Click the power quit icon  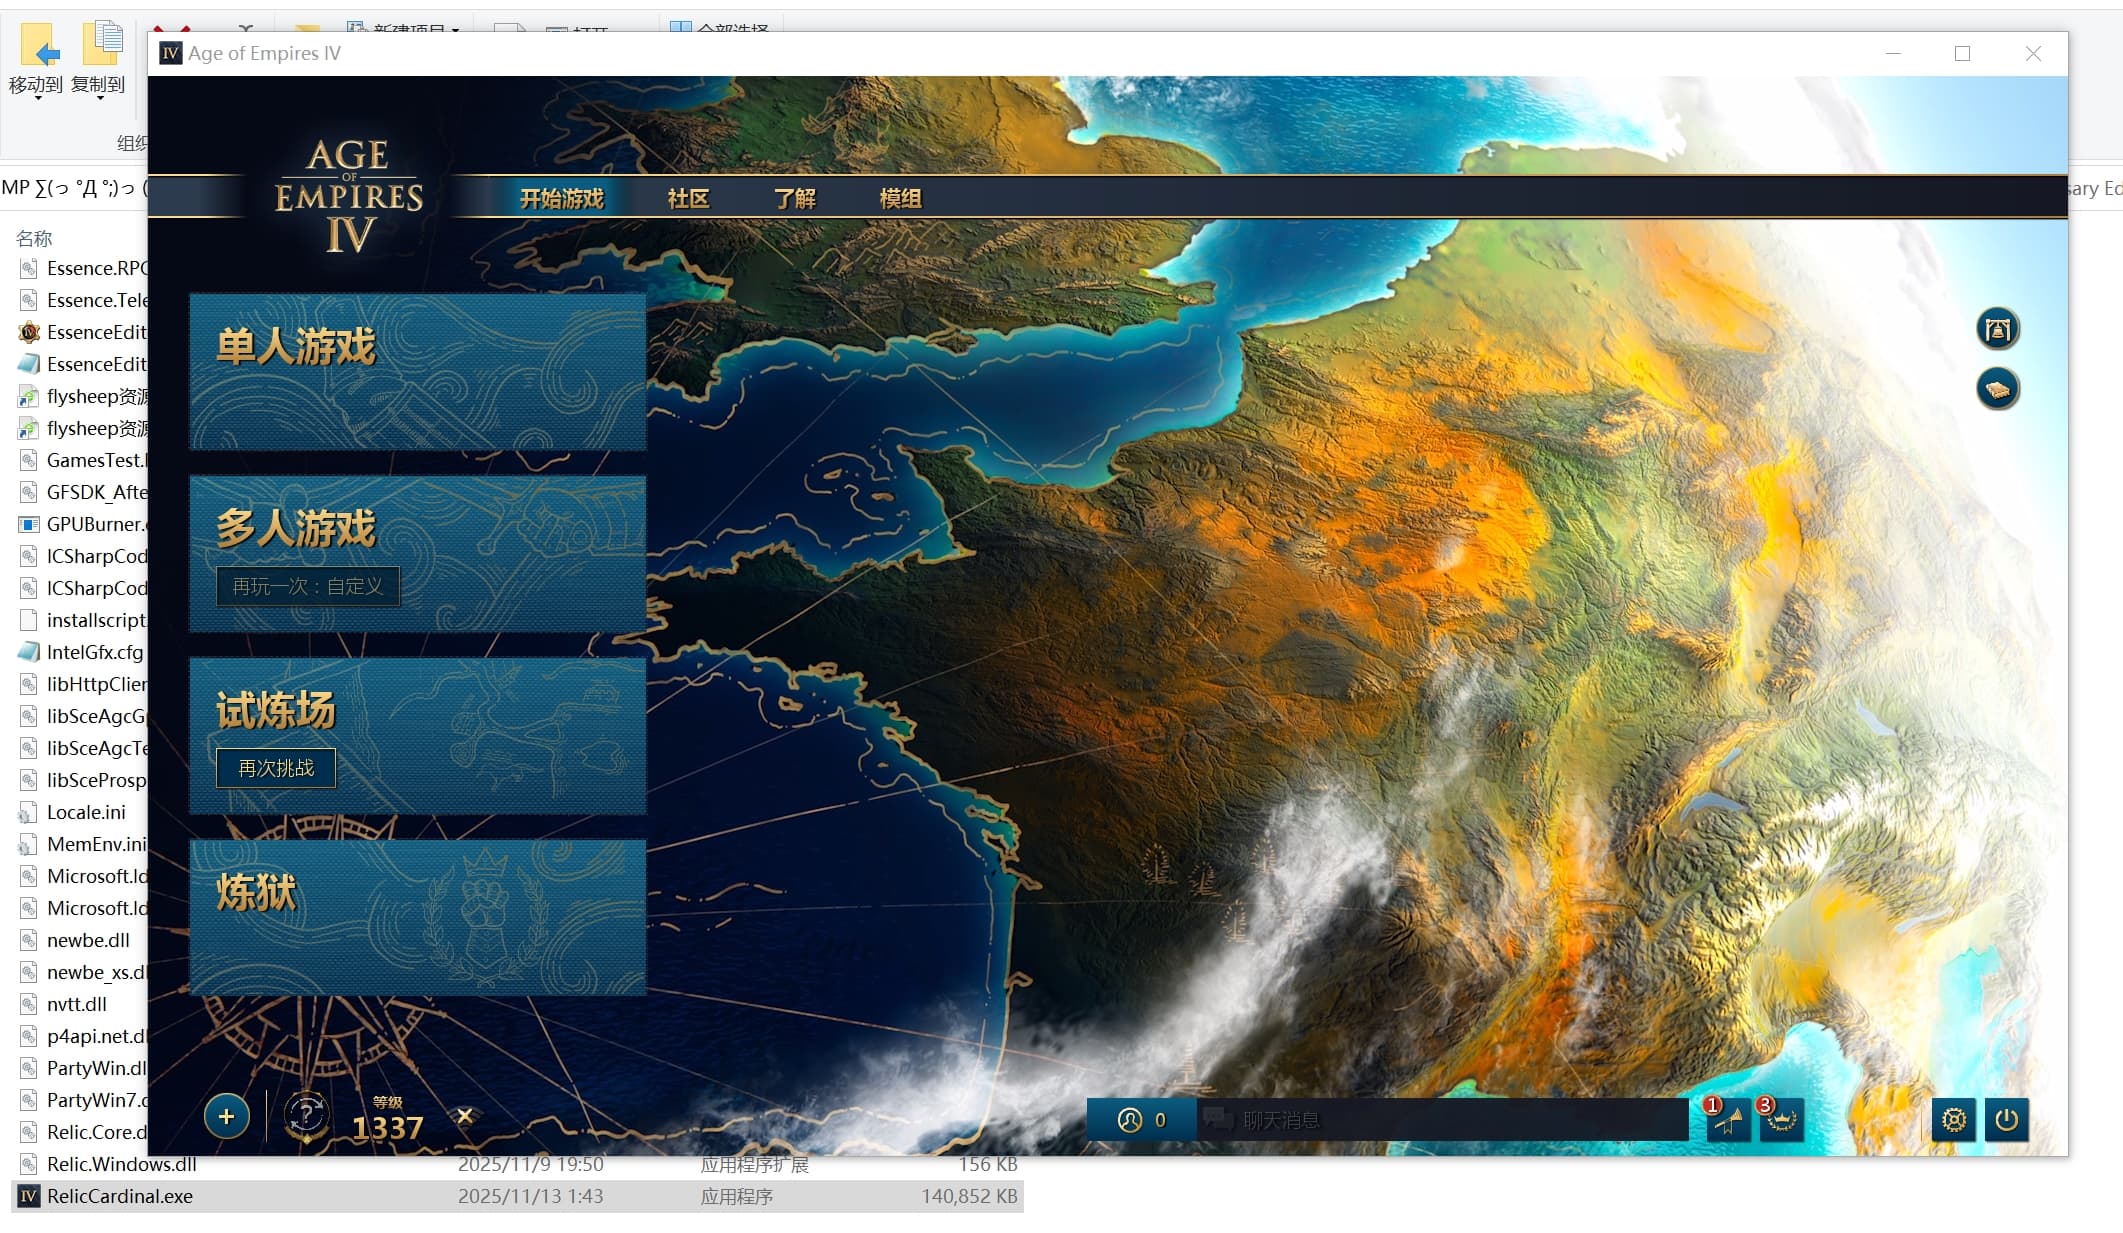click(2006, 1119)
